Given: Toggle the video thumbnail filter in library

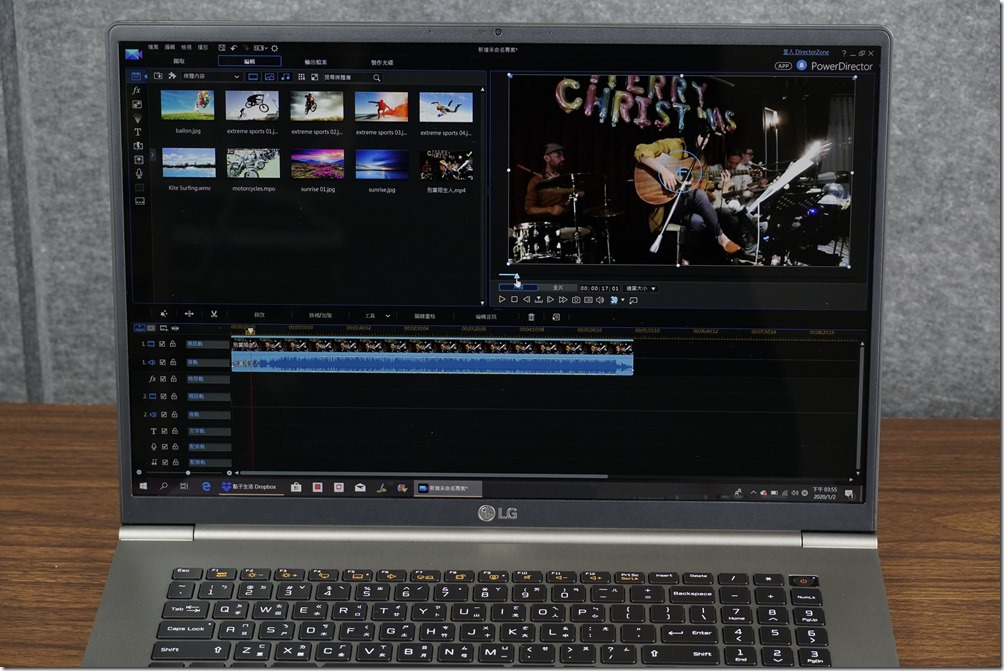Looking at the screenshot, I should (x=254, y=77).
